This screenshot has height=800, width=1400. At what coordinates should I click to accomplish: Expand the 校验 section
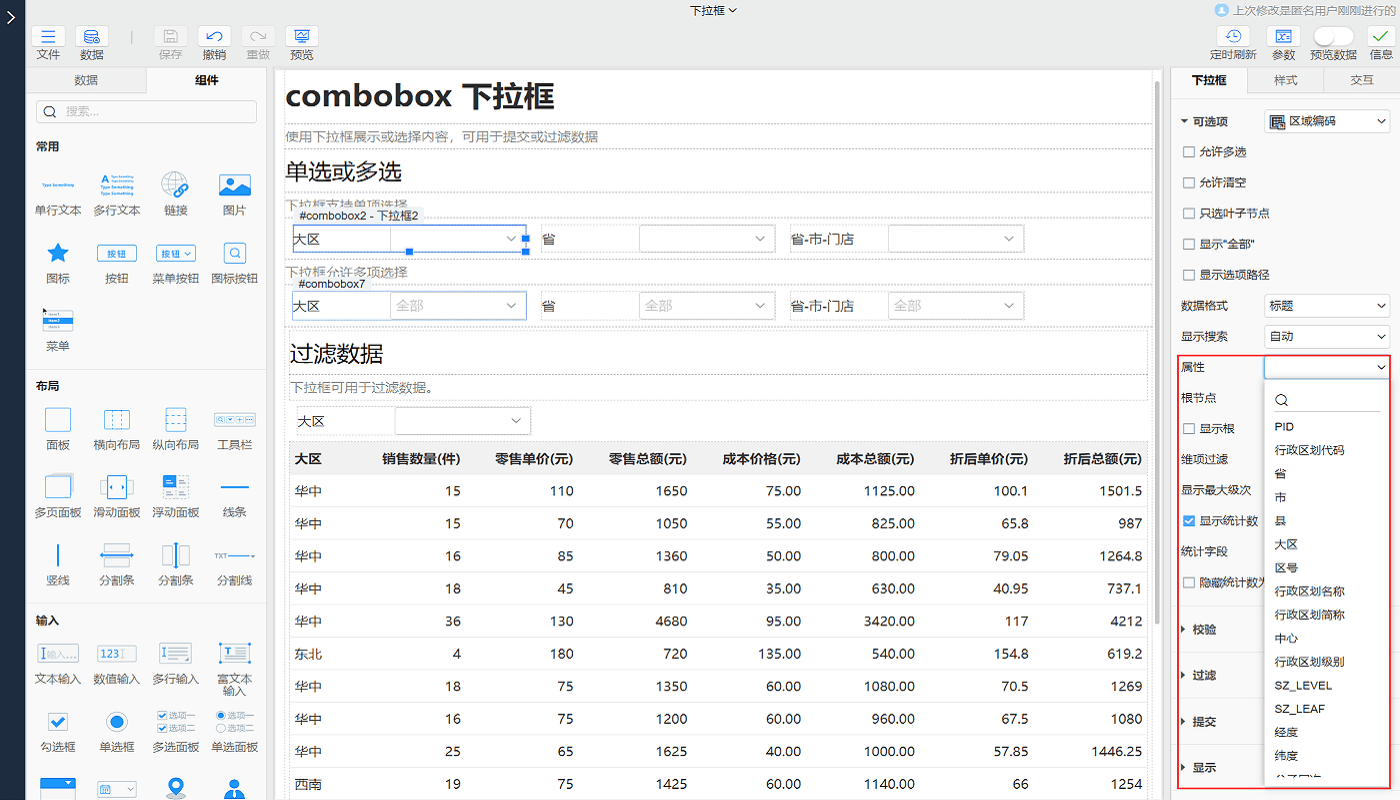click(1204, 630)
